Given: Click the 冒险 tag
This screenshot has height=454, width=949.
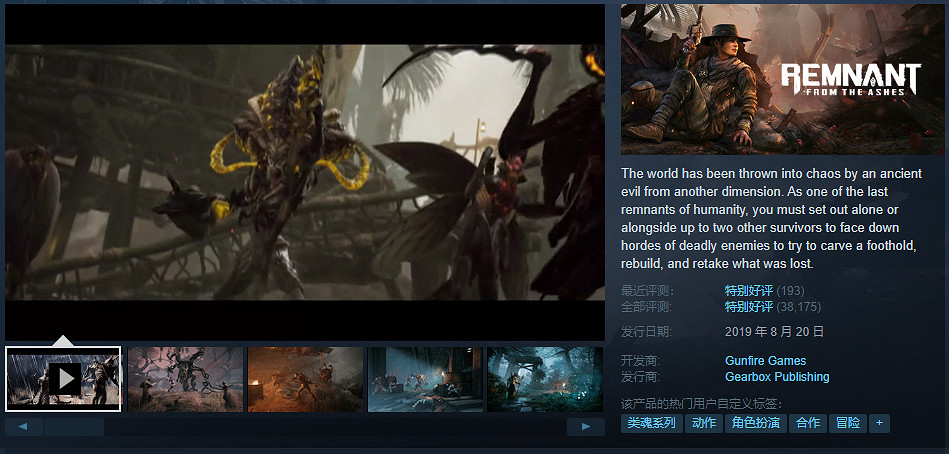Looking at the screenshot, I should coord(847,423).
